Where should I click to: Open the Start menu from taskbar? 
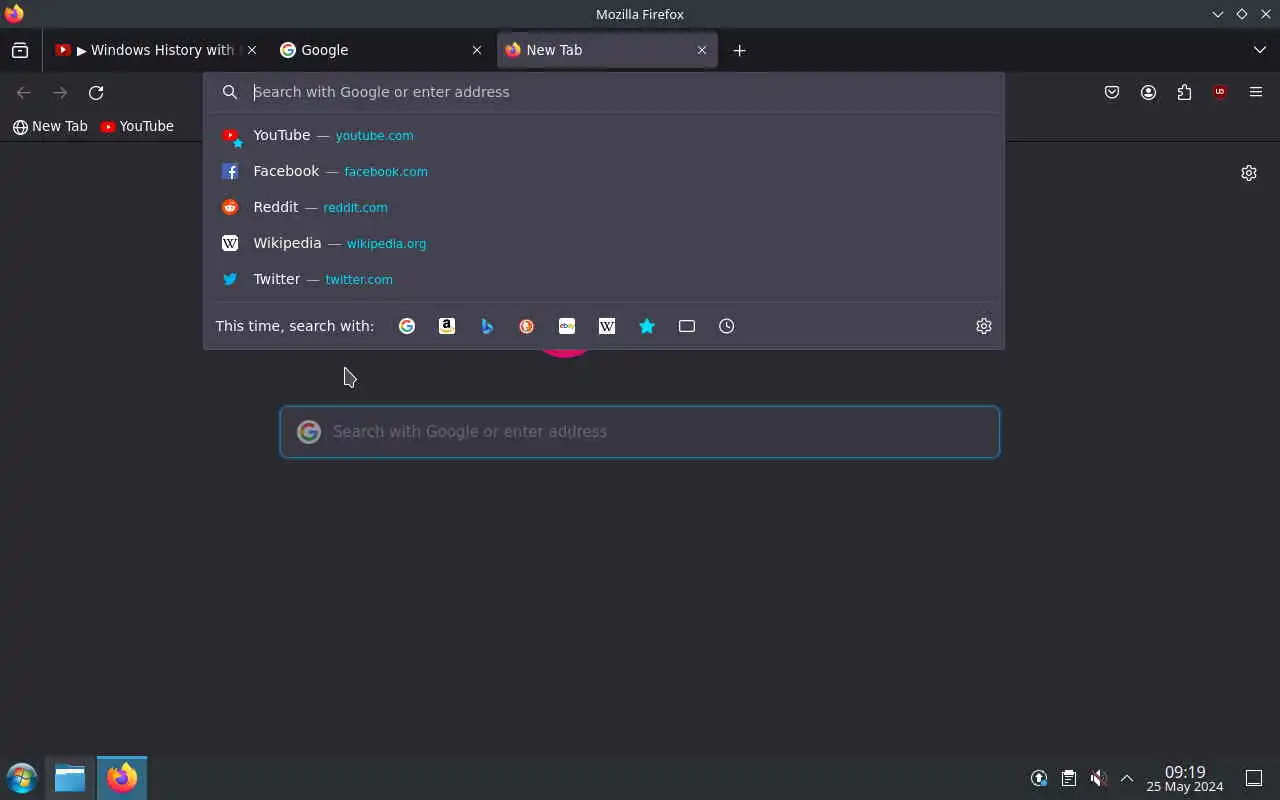[21, 778]
